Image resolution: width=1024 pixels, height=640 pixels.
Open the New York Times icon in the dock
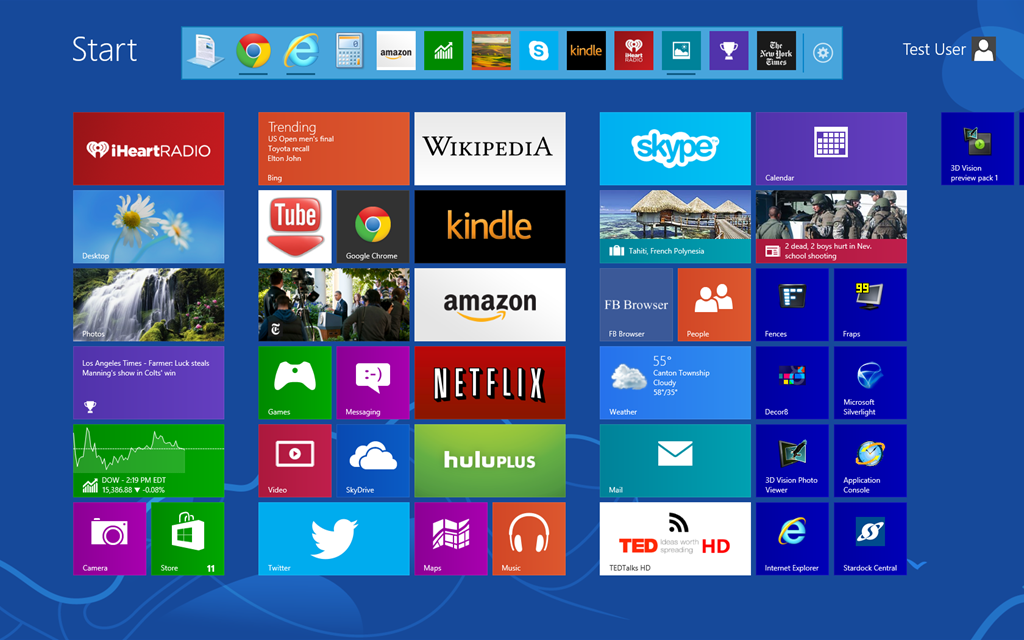(776, 51)
